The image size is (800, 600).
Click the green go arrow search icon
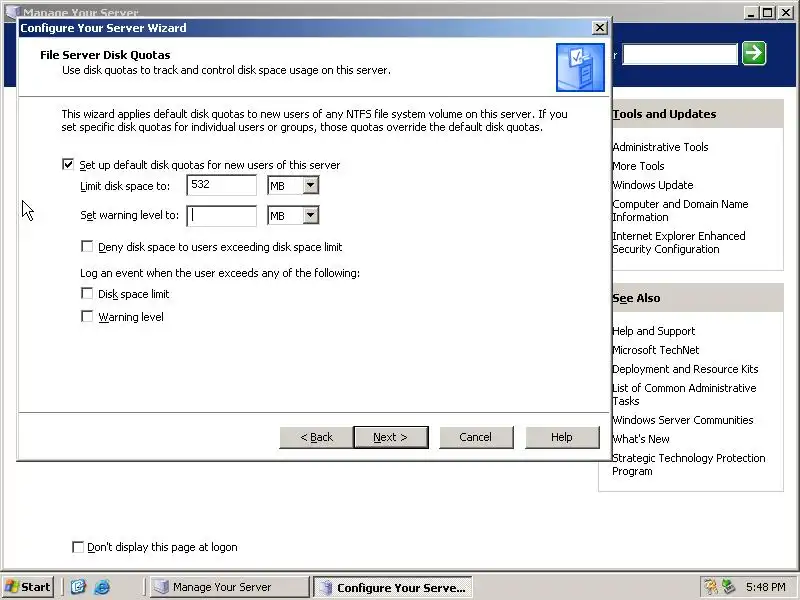pos(754,54)
